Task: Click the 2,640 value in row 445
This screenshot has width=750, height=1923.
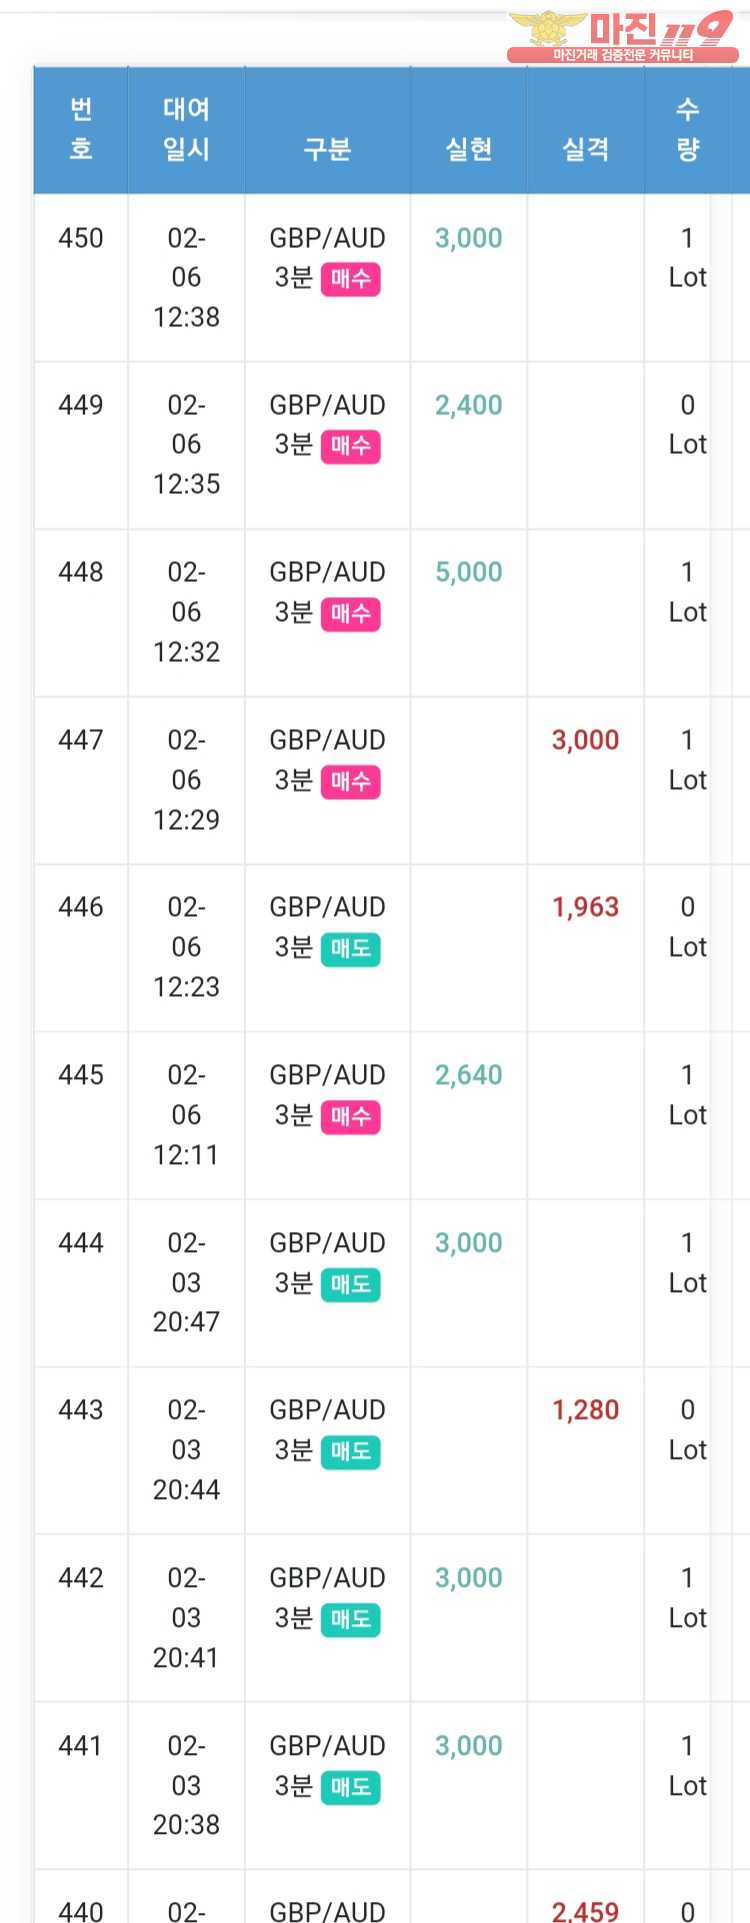Action: 468,1075
